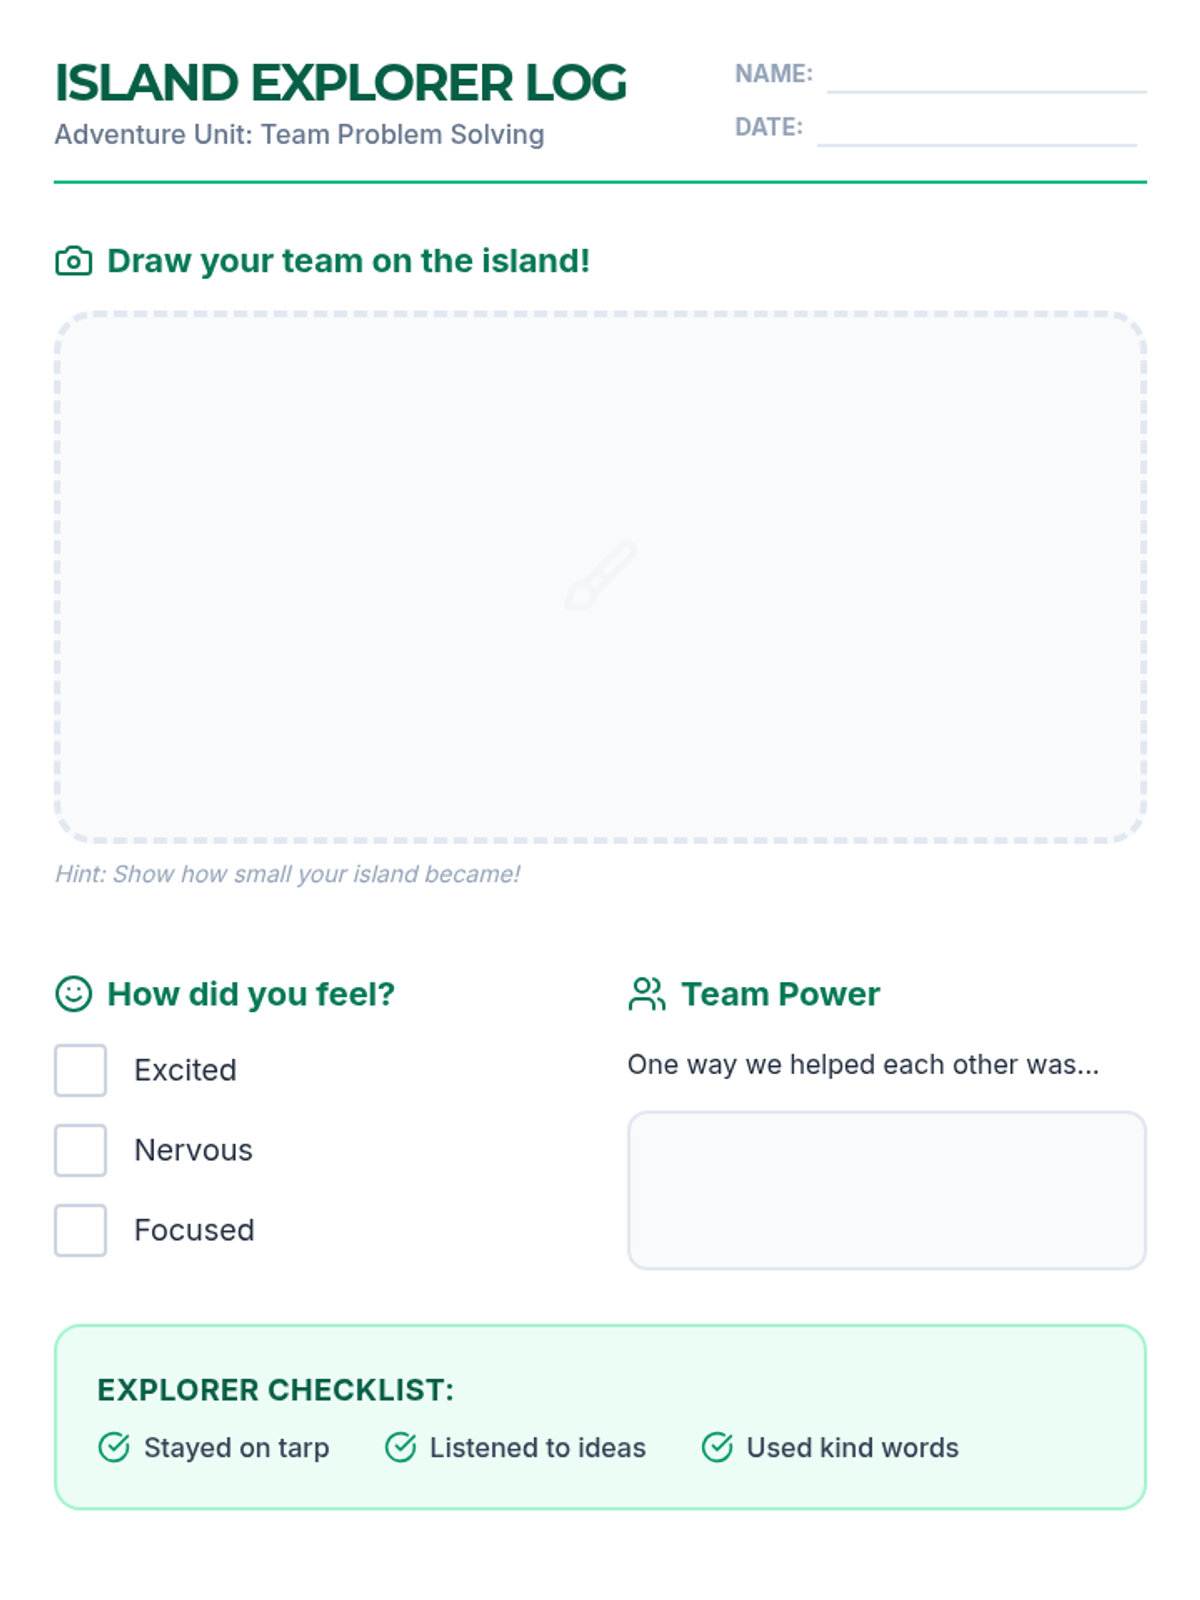Viewport: 1200px width, 1600px height.
Task: Click the How did you feel heading
Action: (x=251, y=994)
